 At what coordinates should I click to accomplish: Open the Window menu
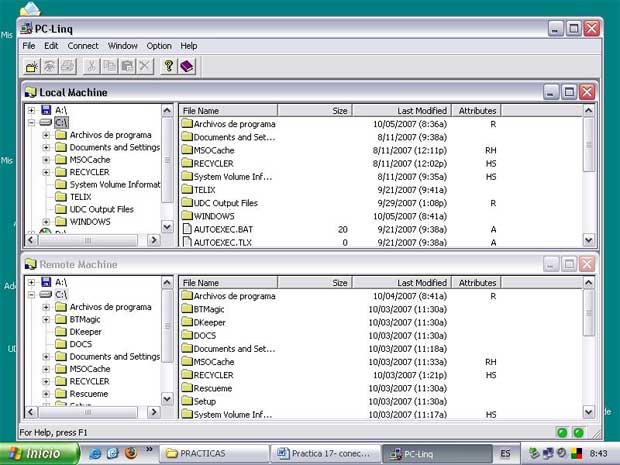pyautogui.click(x=123, y=46)
